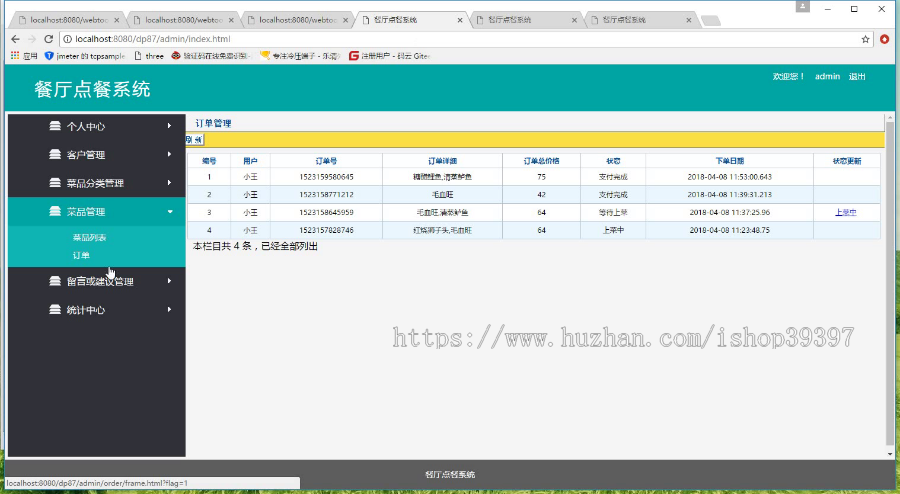Collapse the 菜品管理 menu arrow
The width and height of the screenshot is (900, 494).
click(x=170, y=212)
